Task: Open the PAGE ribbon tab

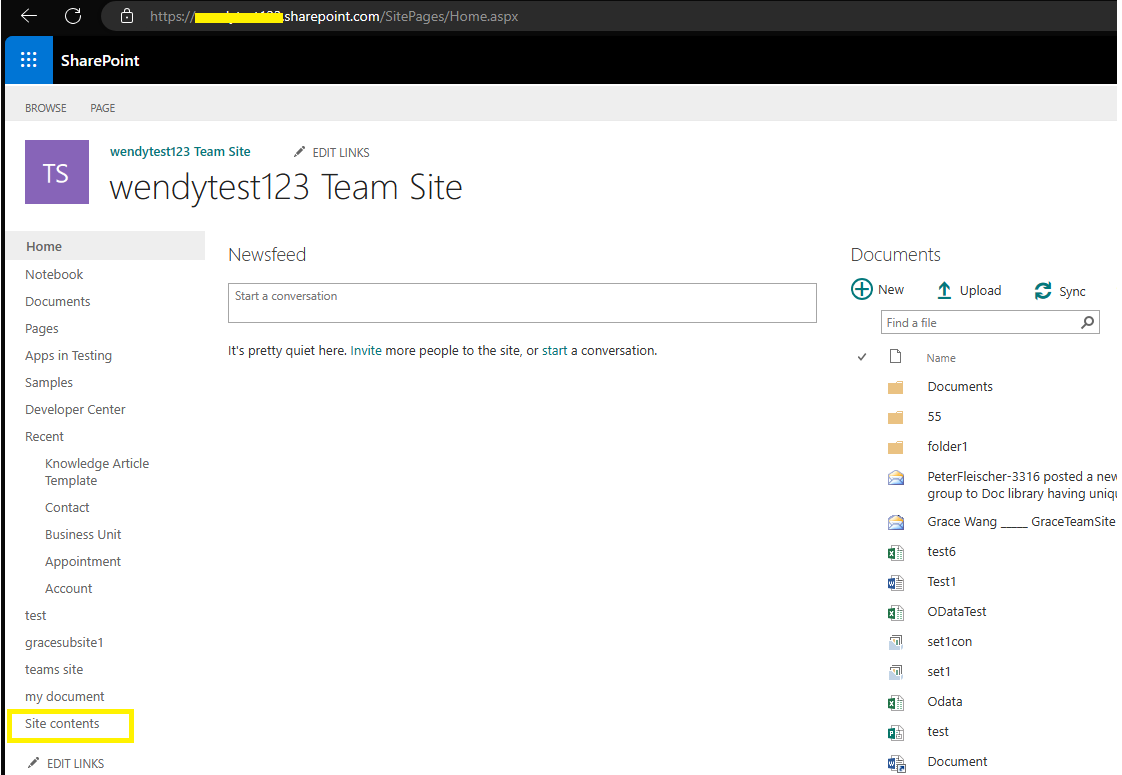Action: pos(102,108)
